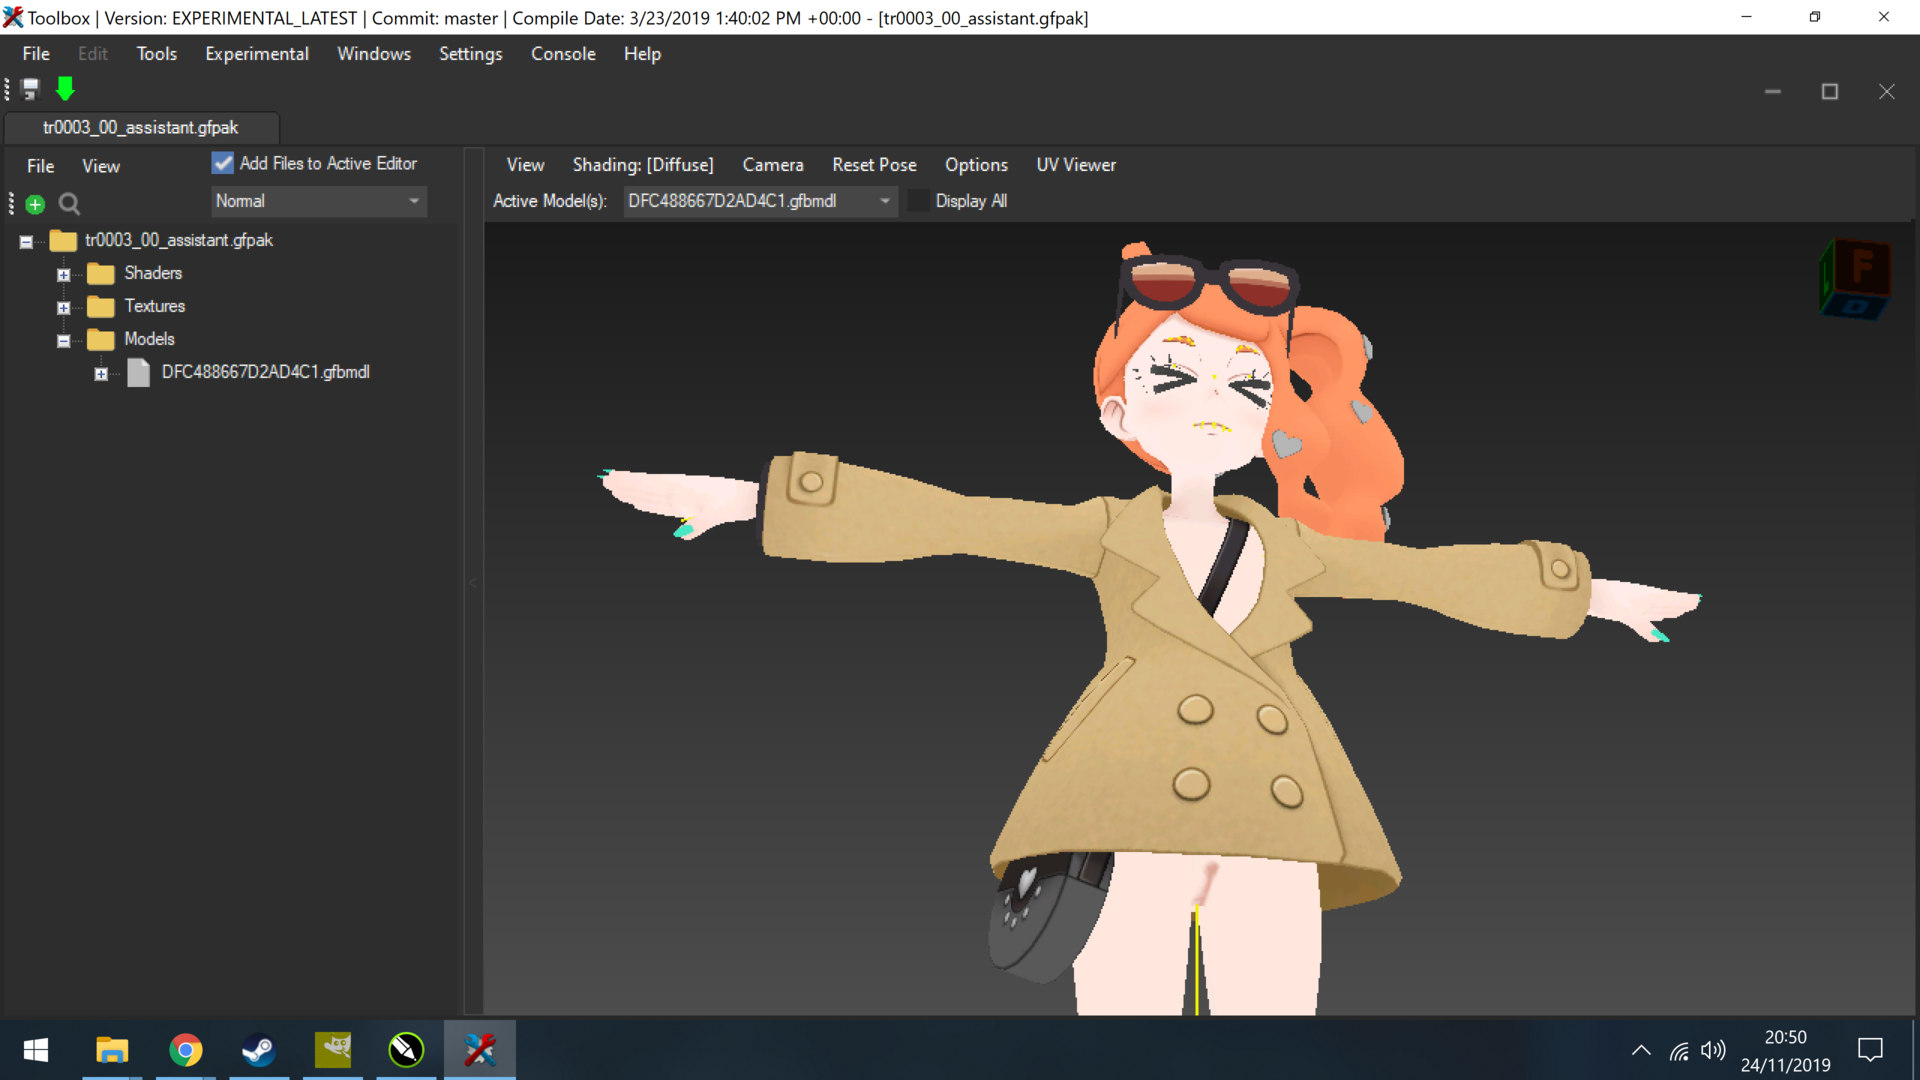1920x1080 pixels.
Task: Select the Models tree label
Action: pos(149,339)
